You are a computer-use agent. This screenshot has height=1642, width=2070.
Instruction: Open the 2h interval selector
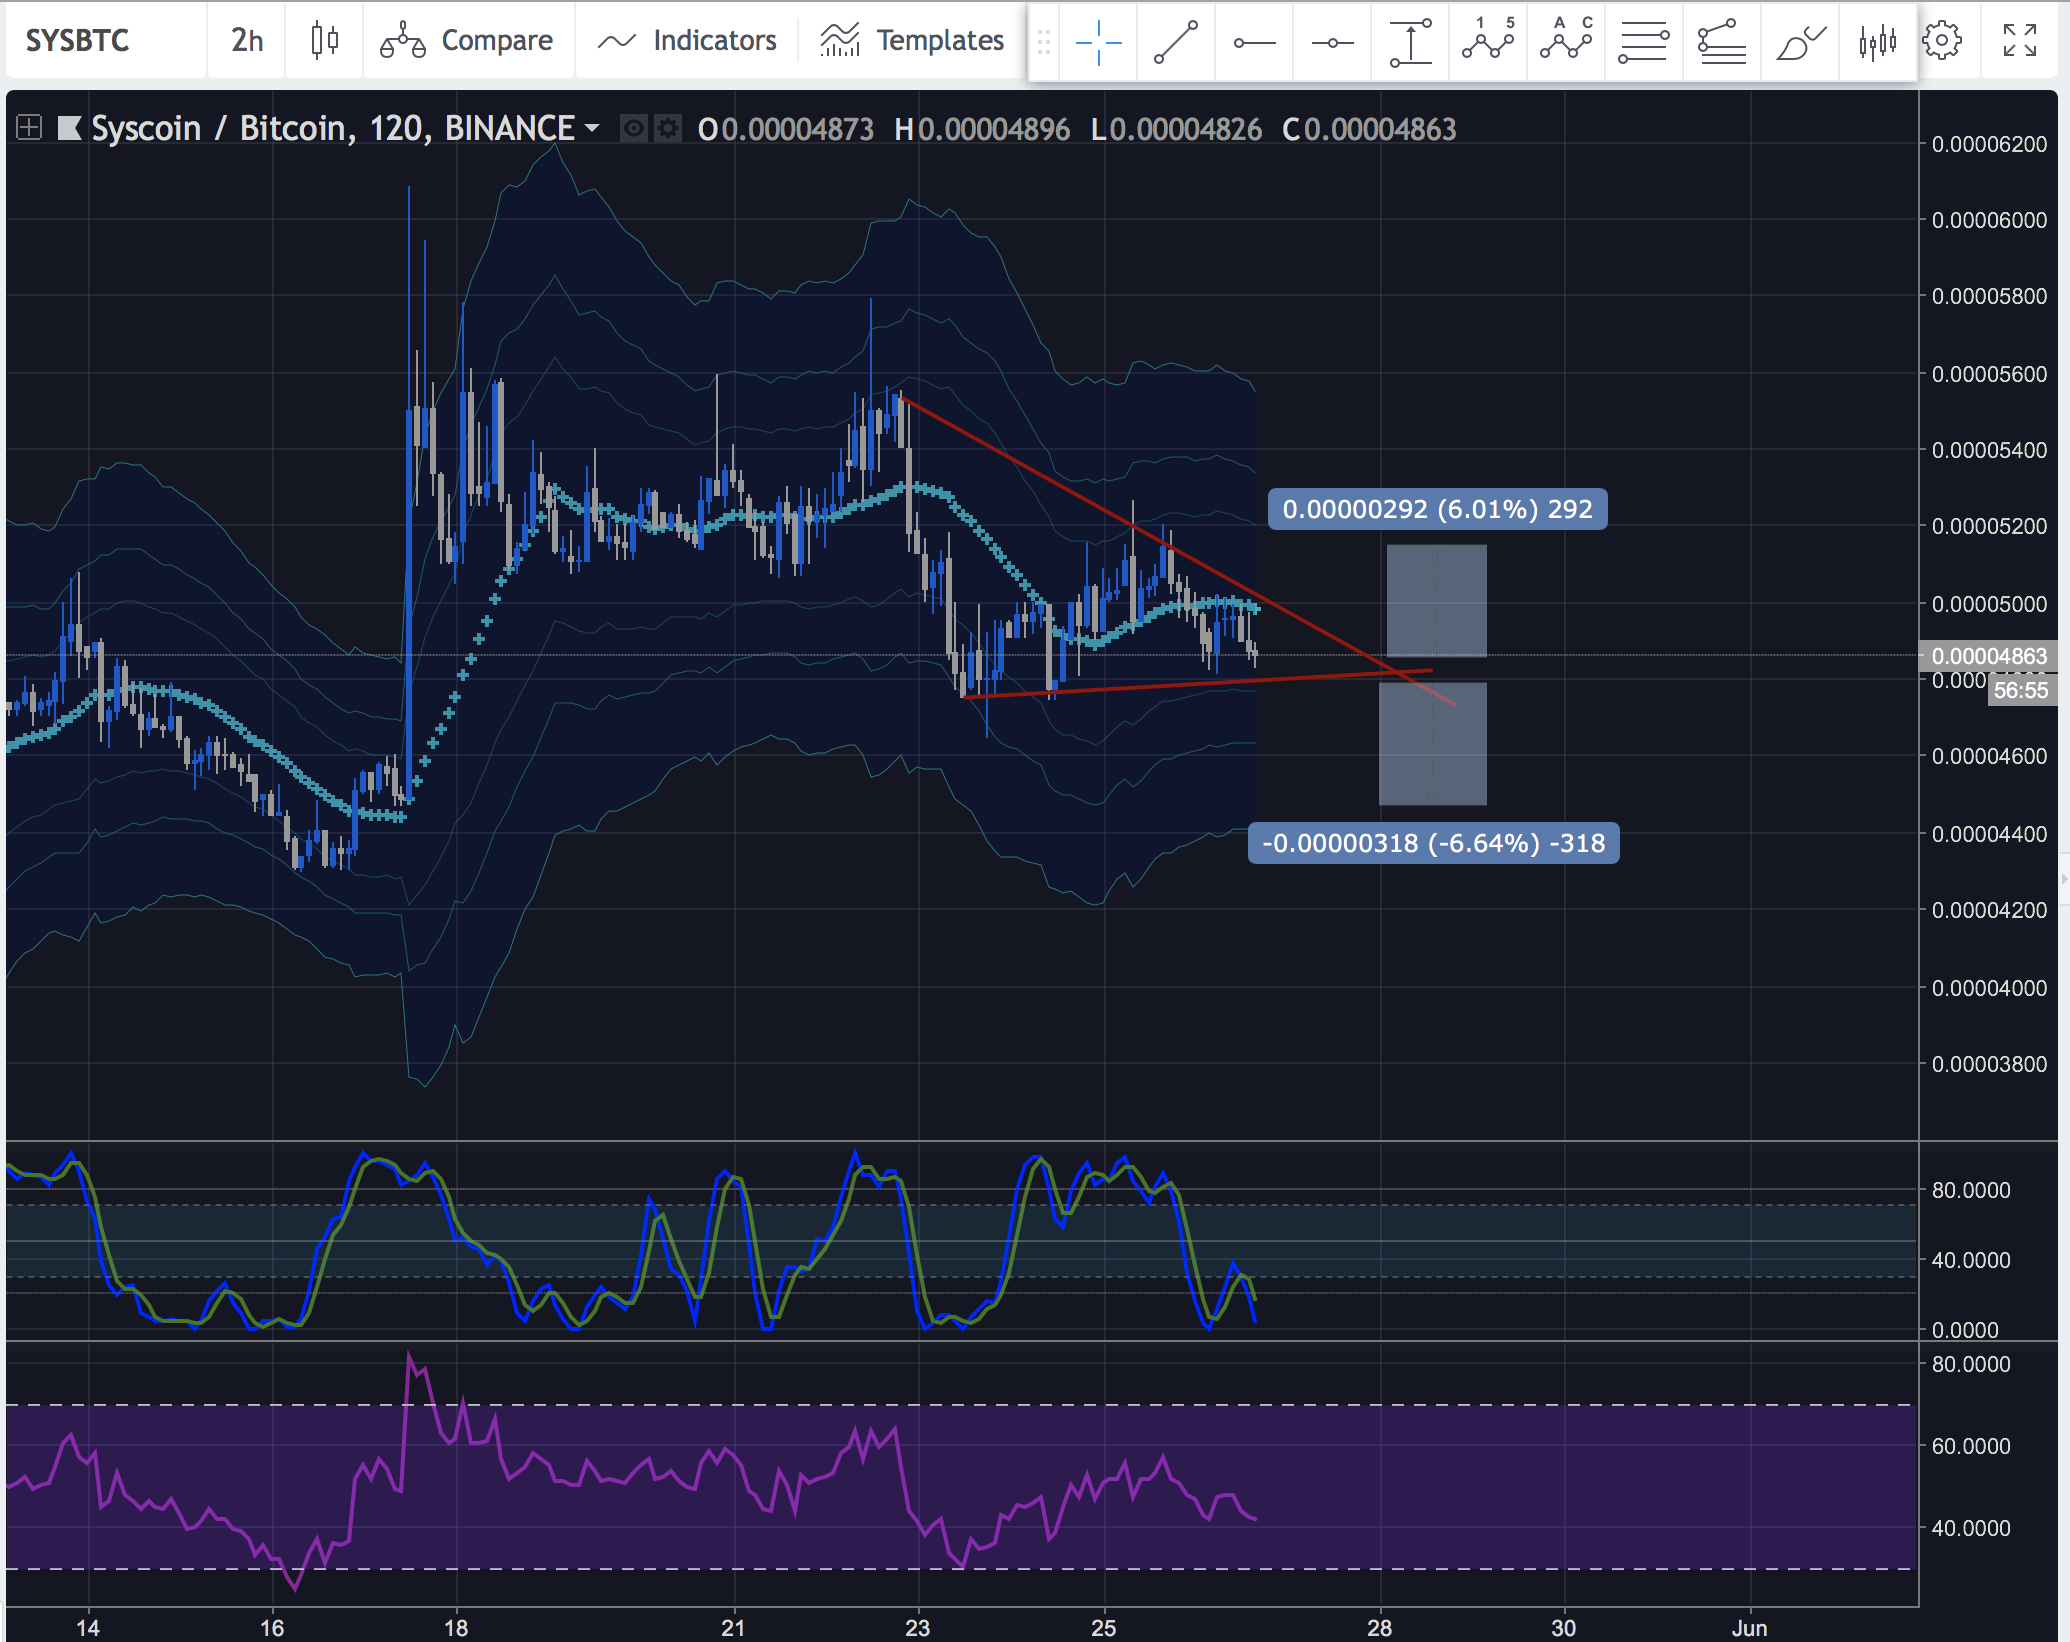click(x=247, y=40)
